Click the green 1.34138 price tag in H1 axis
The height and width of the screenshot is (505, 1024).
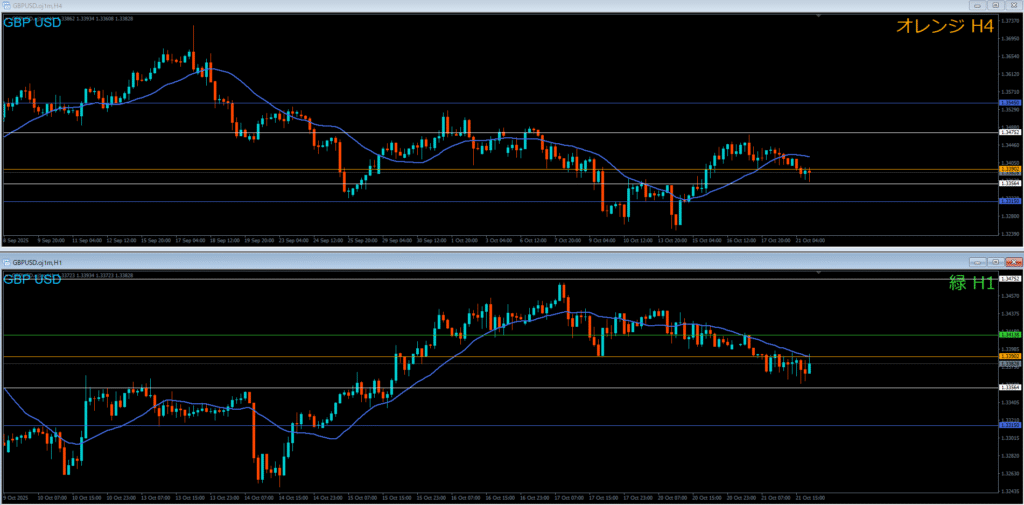click(1010, 335)
